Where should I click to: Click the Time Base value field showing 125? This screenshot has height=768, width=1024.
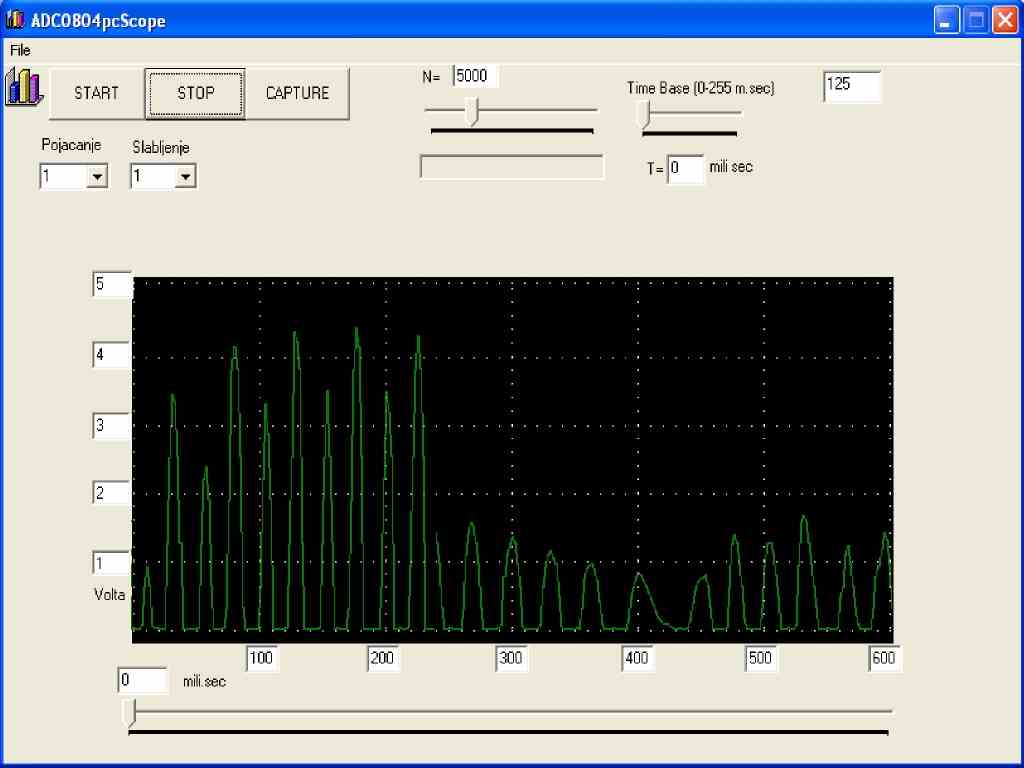852,86
